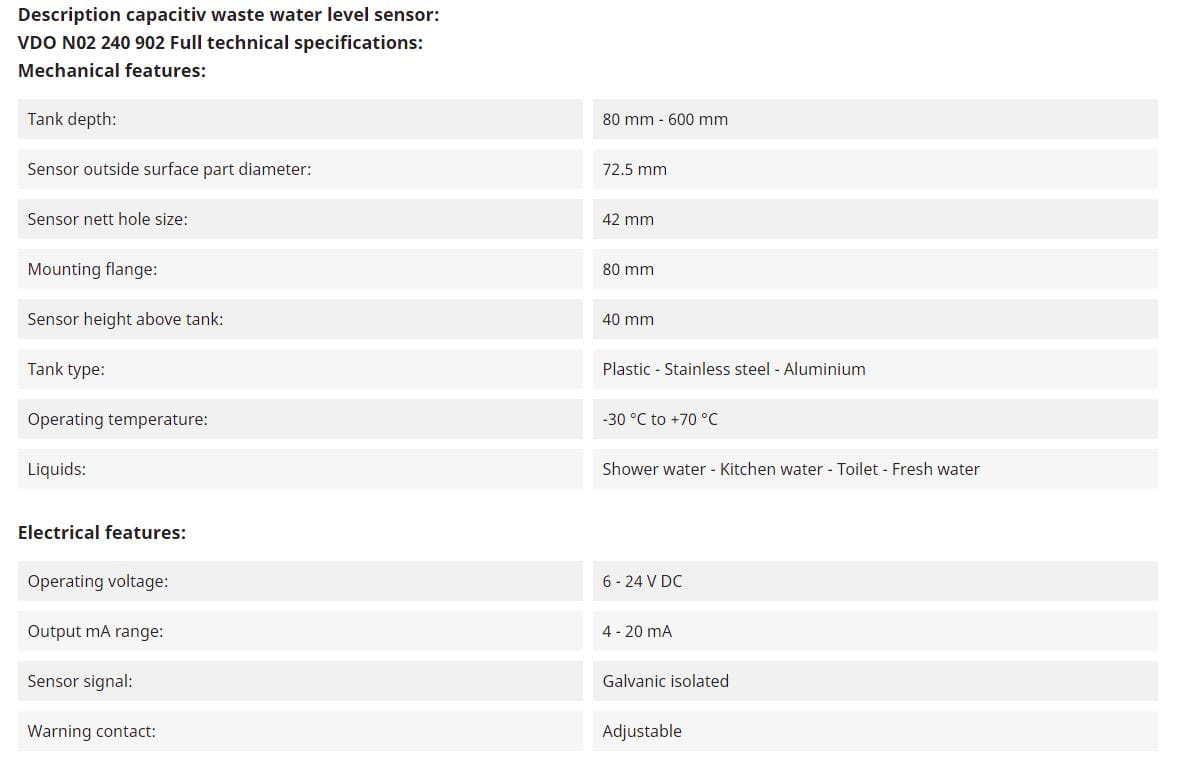Click the 'Operating temperature:' label

pos(117,419)
